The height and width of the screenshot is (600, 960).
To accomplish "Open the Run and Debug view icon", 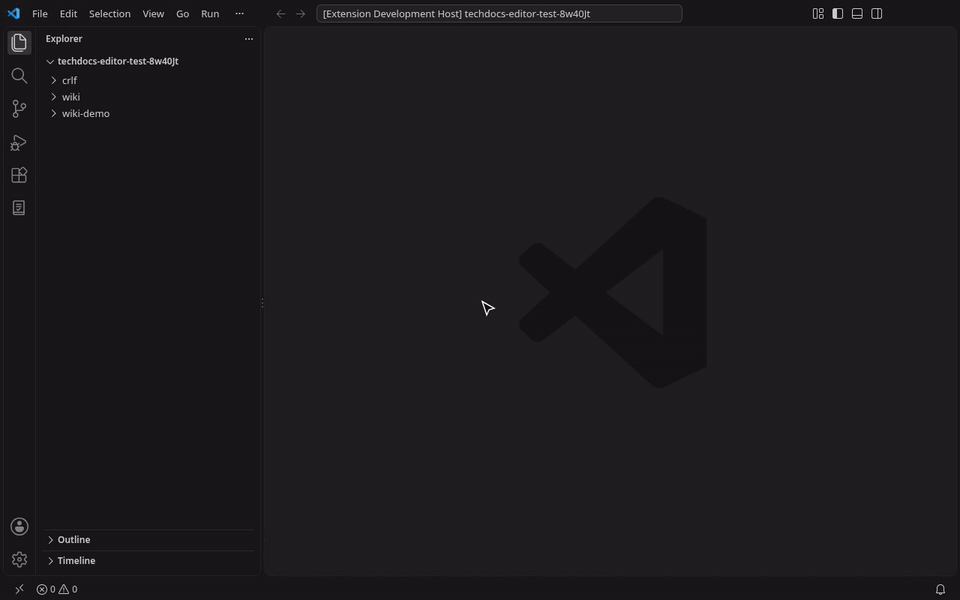I will pos(19,142).
